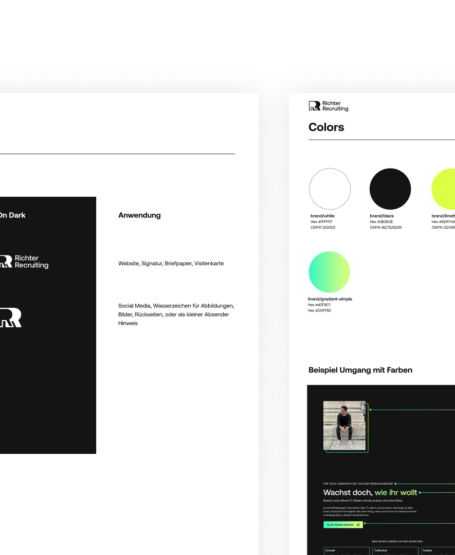Click the green gradient call-to-action button in mockup

point(343,525)
